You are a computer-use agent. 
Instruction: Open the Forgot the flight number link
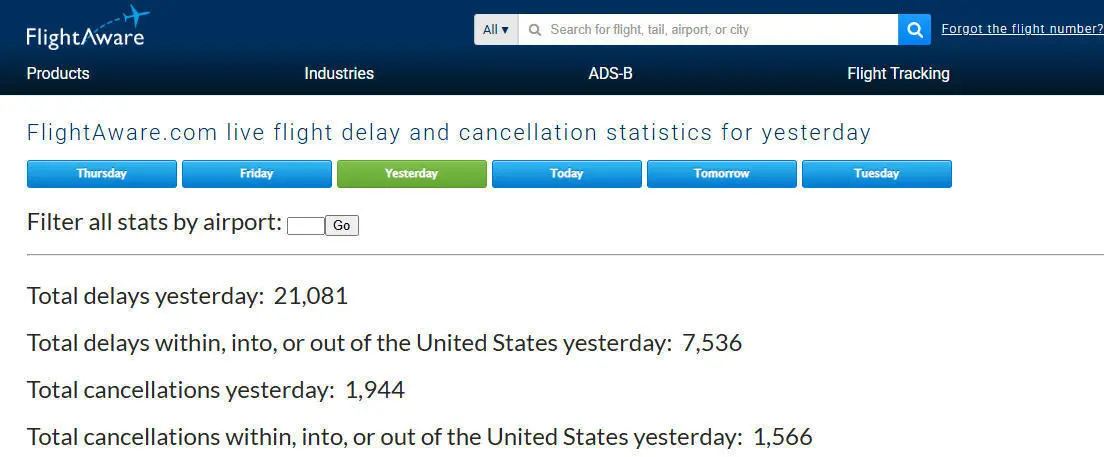click(1022, 29)
